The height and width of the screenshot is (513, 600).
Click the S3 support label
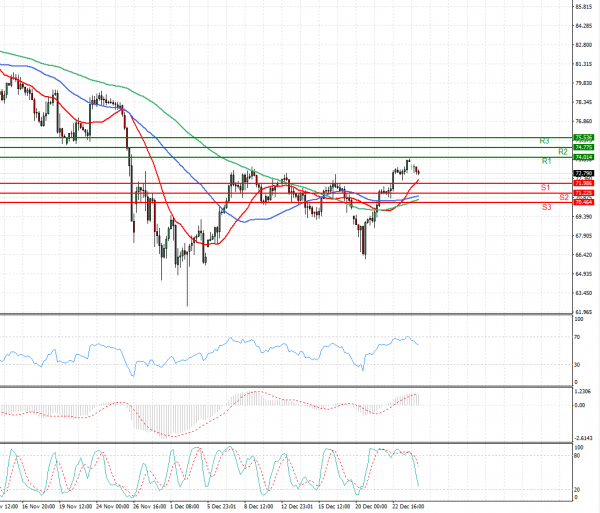[546, 207]
